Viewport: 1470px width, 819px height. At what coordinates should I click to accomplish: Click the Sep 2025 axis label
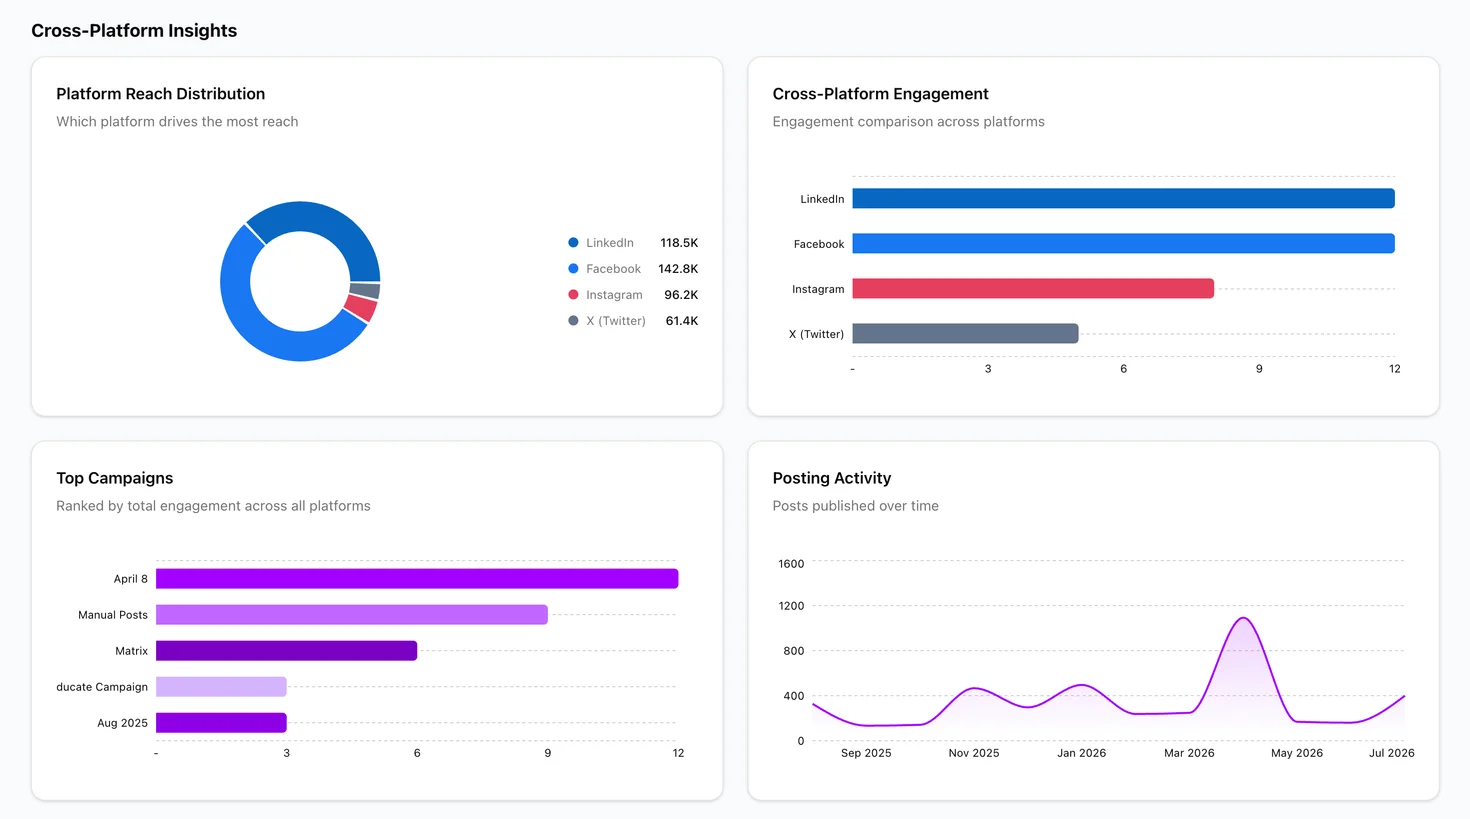pyautogui.click(x=866, y=753)
